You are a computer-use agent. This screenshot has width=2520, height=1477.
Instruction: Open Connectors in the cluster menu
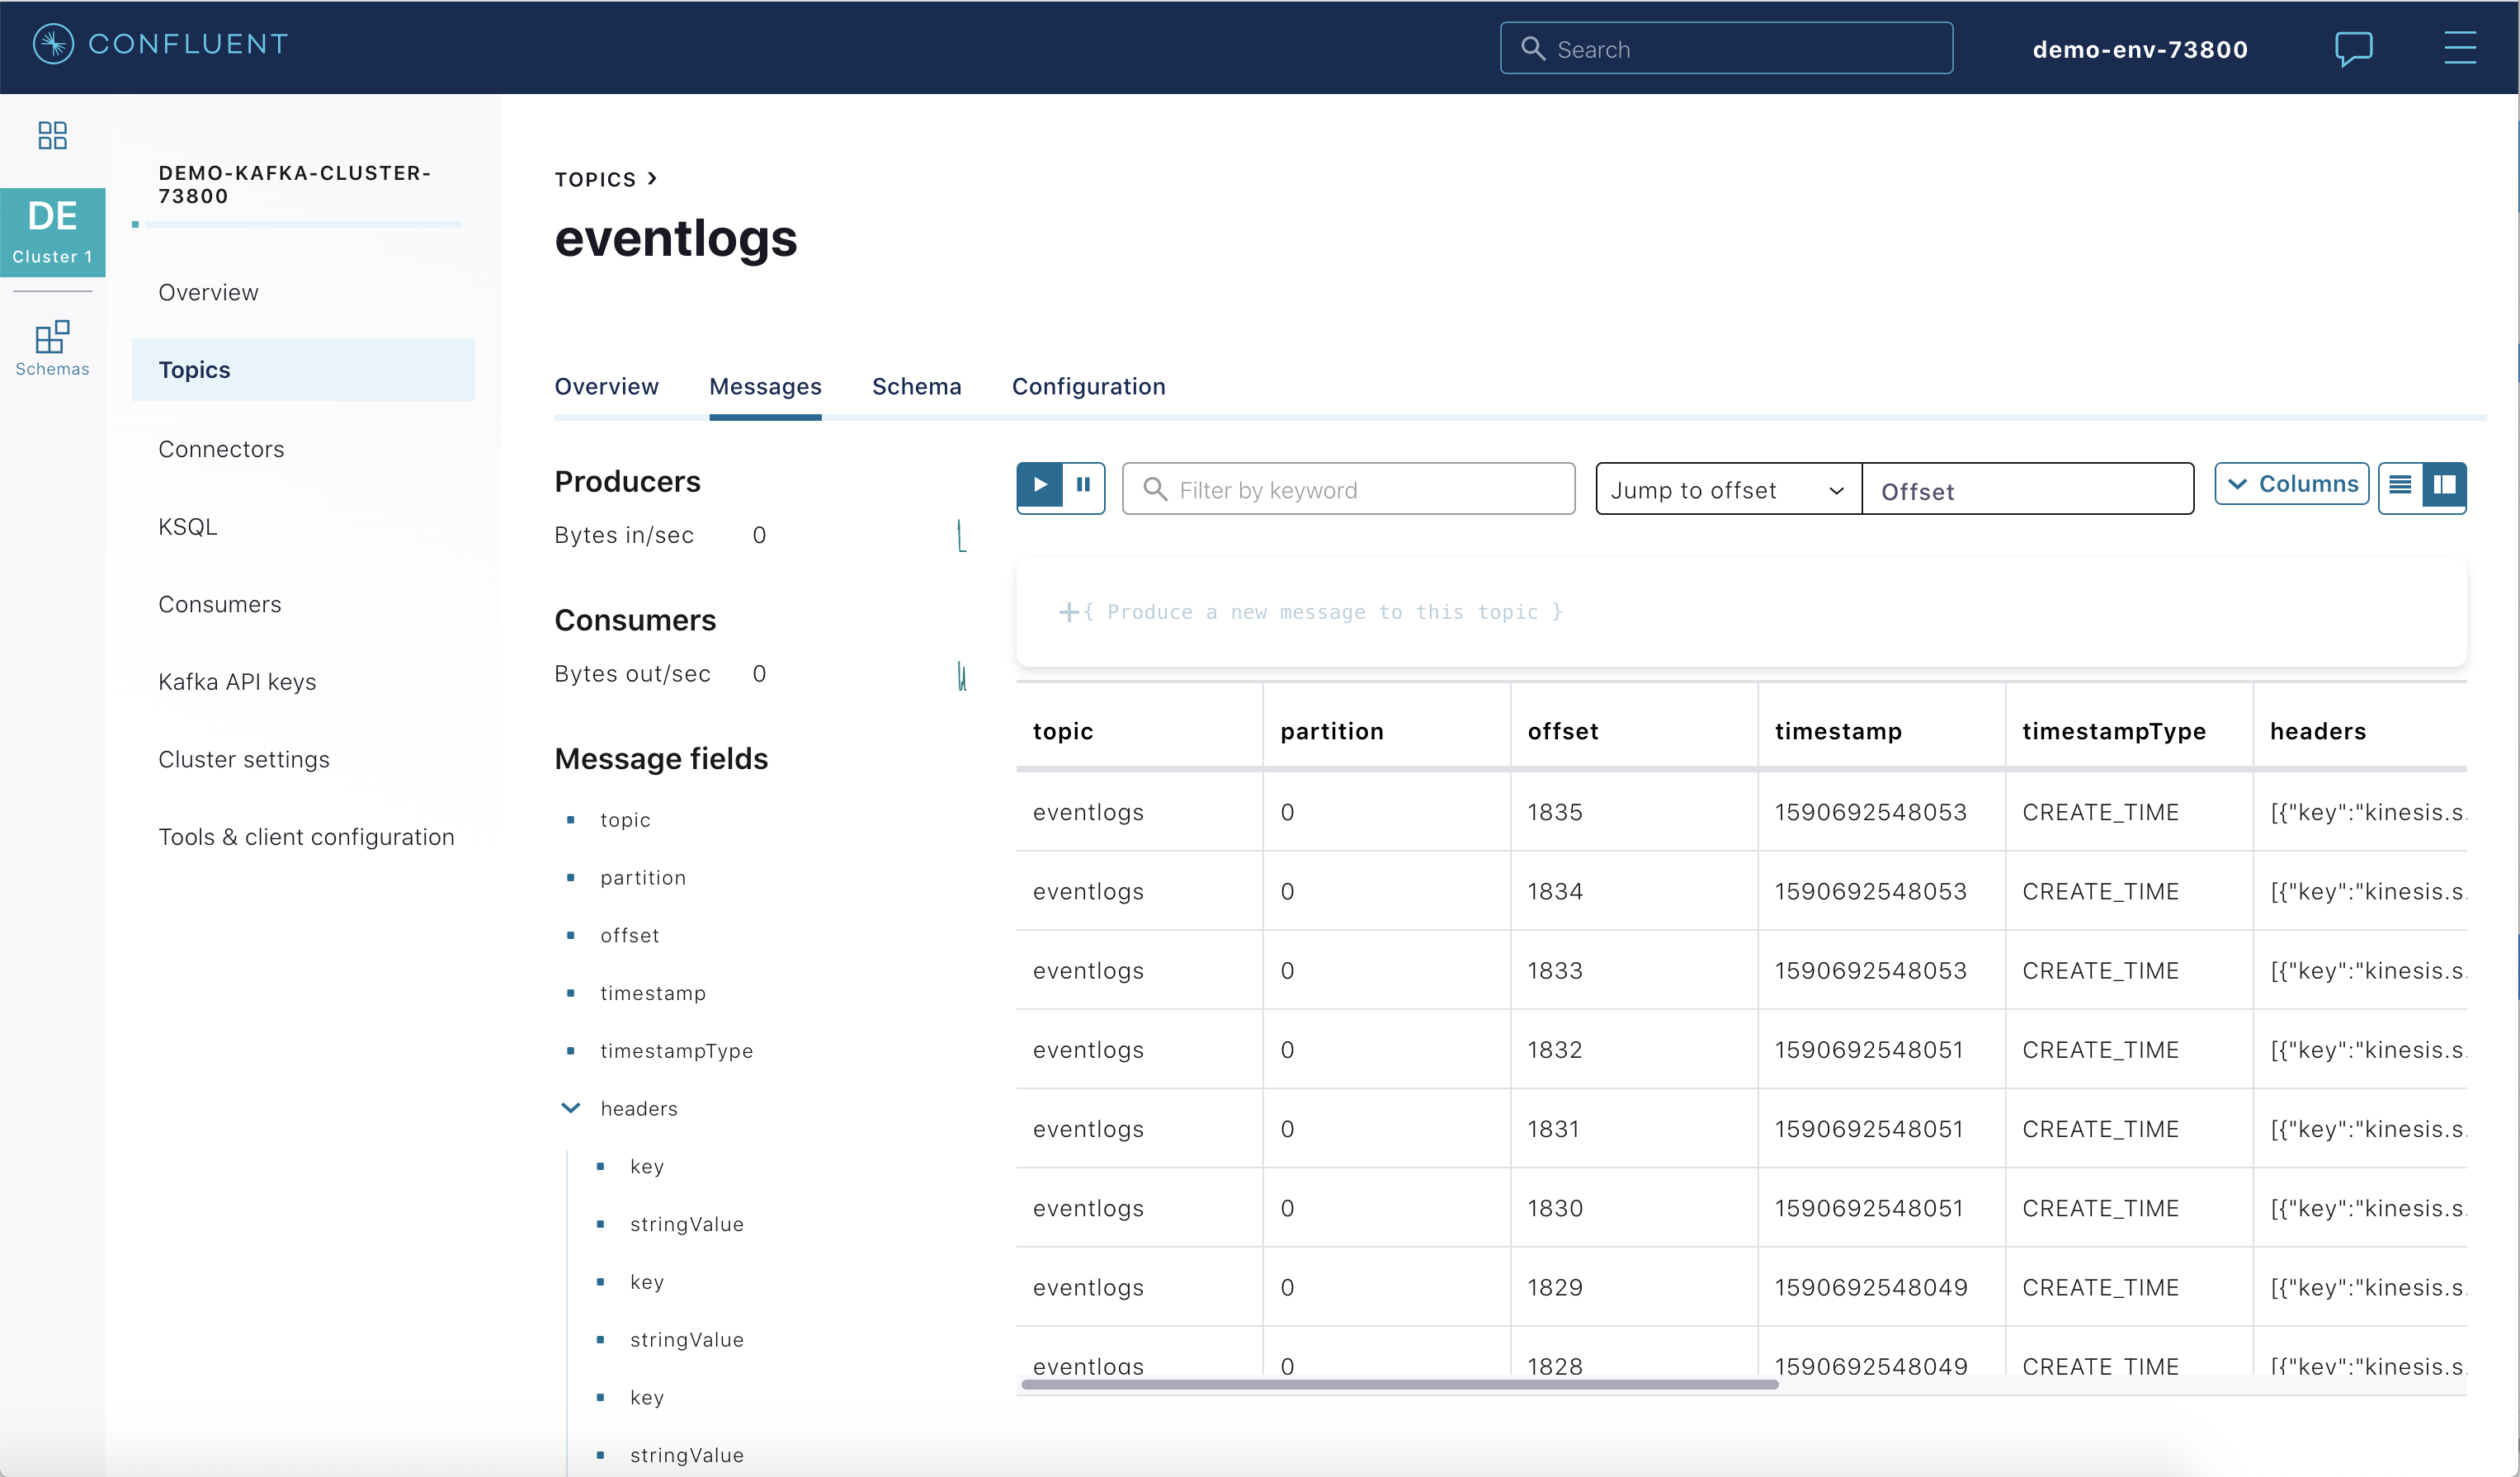[221, 449]
